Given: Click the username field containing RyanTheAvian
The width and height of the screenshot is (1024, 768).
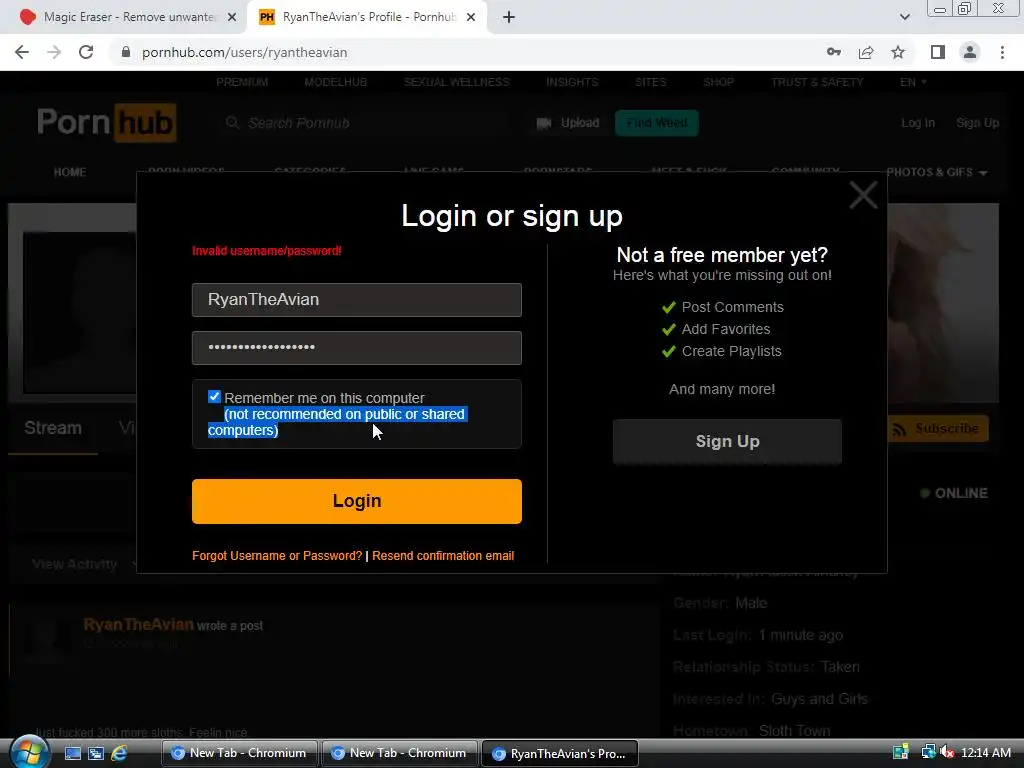Looking at the screenshot, I should click(x=357, y=300).
